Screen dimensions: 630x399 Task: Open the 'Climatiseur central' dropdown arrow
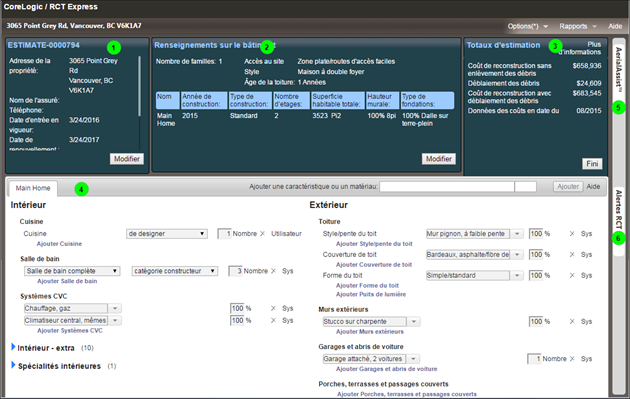[115, 321]
